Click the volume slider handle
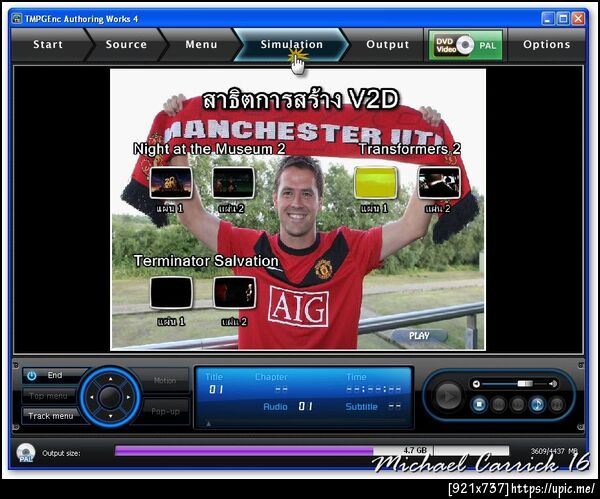This screenshot has width=600, height=499. (x=525, y=383)
